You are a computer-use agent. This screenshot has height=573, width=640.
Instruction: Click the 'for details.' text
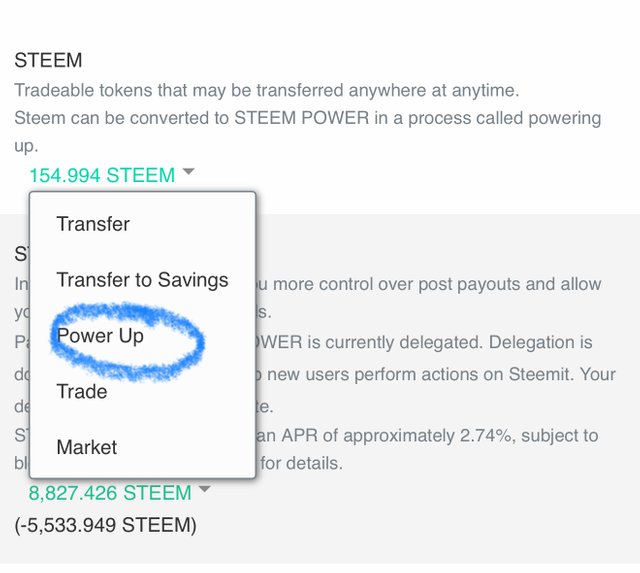[301, 463]
